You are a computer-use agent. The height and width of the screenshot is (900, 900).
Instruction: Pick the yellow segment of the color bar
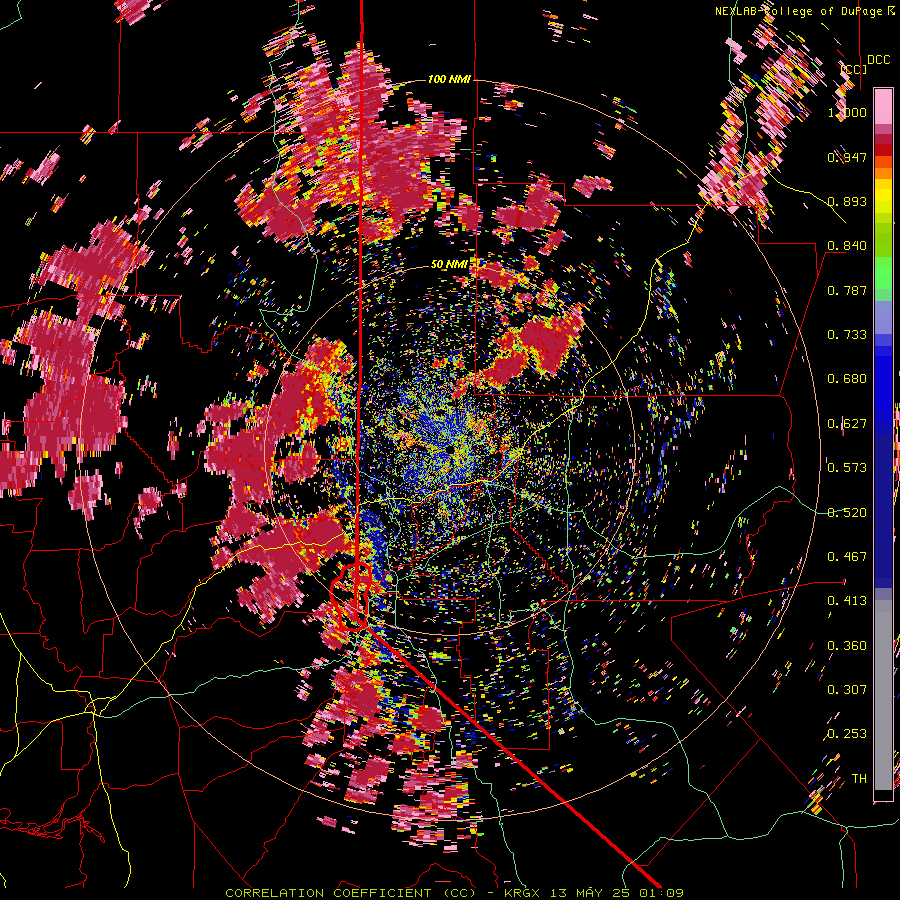pyautogui.click(x=883, y=196)
